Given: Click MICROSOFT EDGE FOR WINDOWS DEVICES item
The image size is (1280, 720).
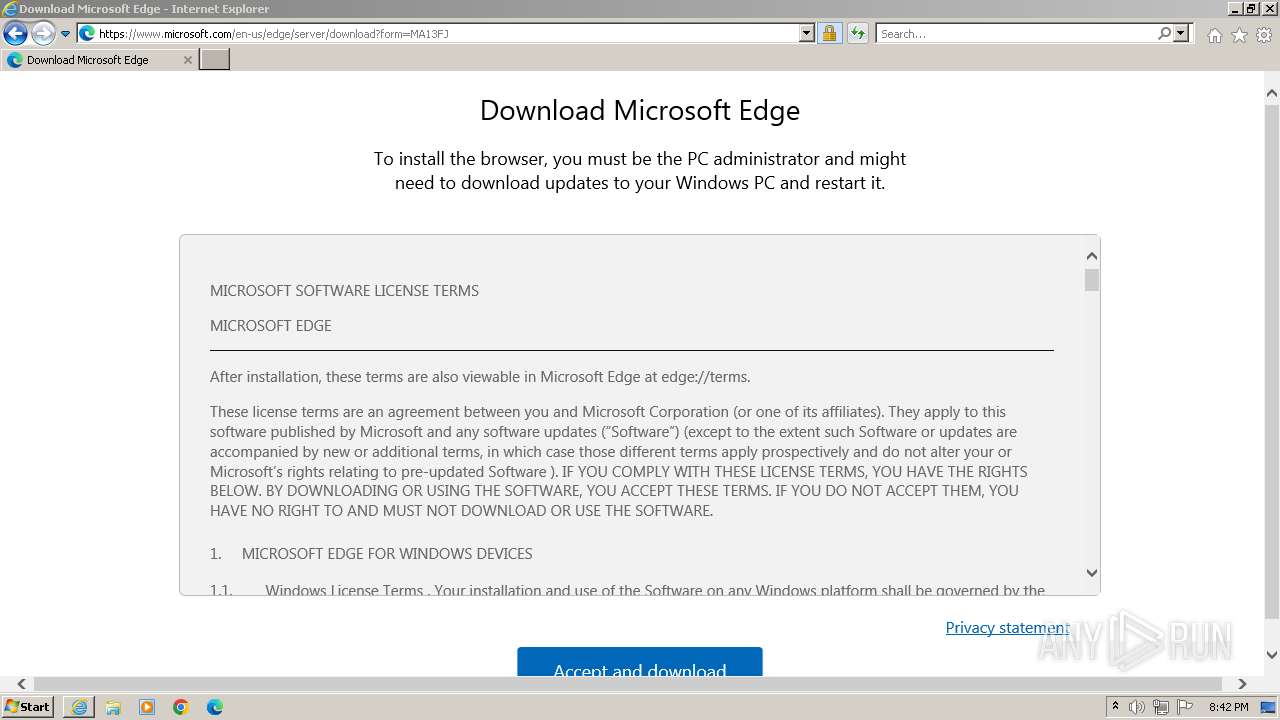Looking at the screenshot, I should pos(387,554).
